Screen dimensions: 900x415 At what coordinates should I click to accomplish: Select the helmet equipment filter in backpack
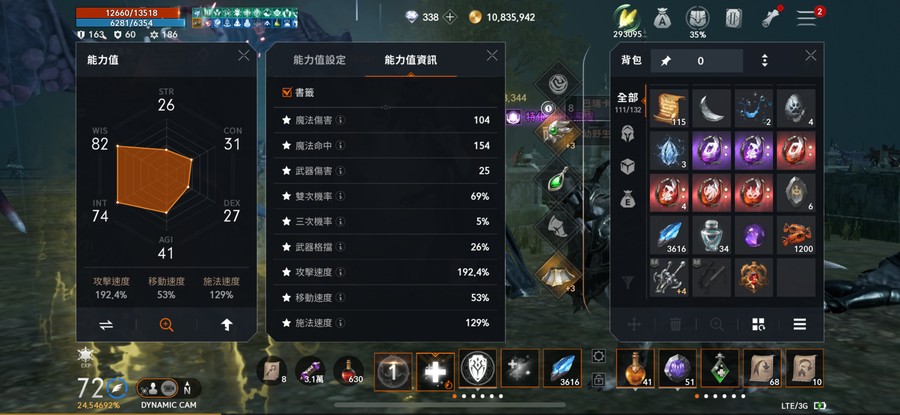coord(629,134)
